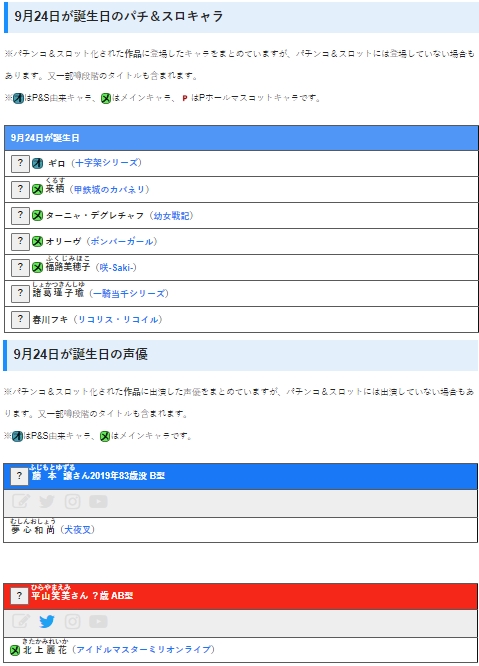
Task: Open the リコリス・リコイル link
Action: tap(118, 319)
